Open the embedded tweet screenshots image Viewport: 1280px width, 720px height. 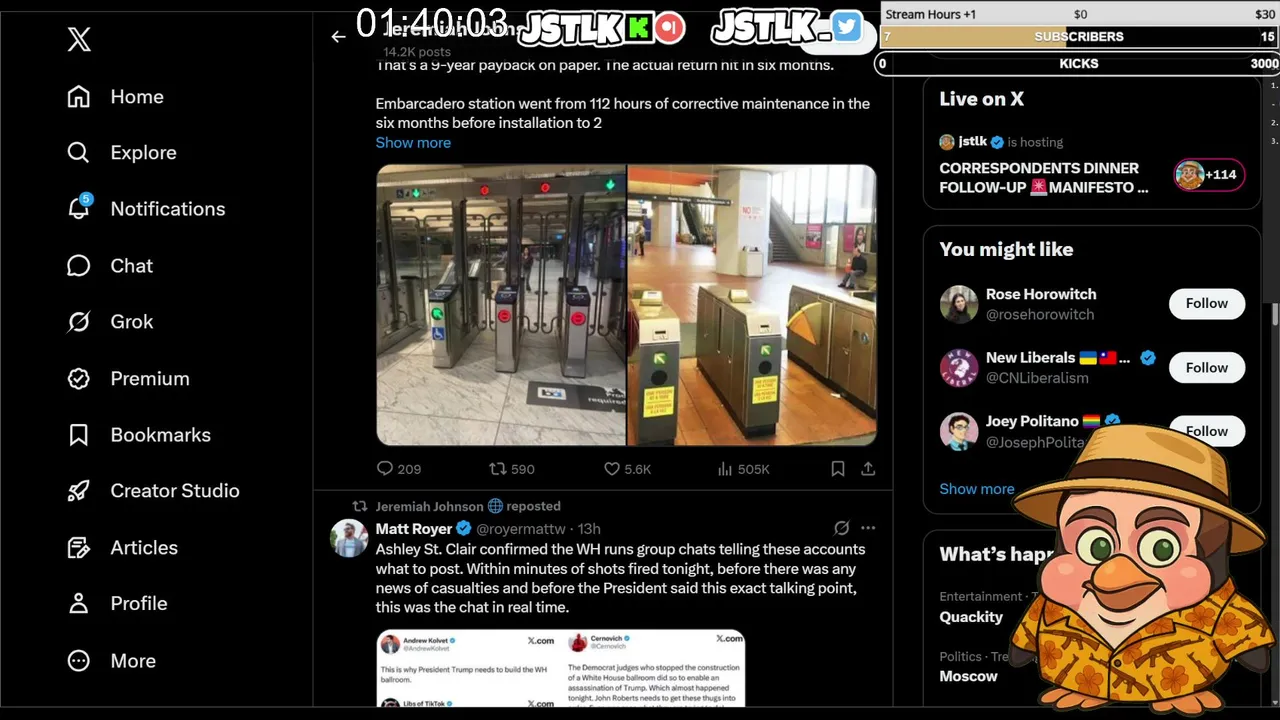(561, 668)
